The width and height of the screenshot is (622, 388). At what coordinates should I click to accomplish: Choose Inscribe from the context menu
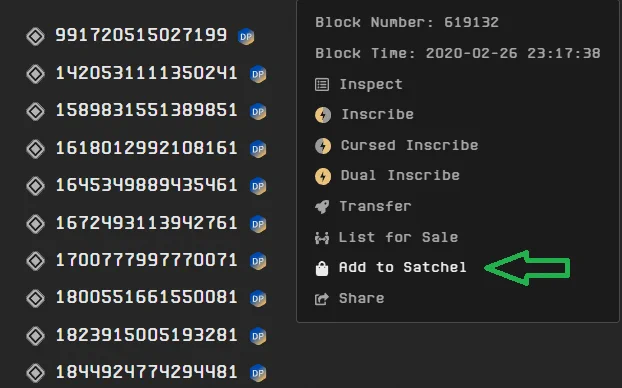(378, 115)
